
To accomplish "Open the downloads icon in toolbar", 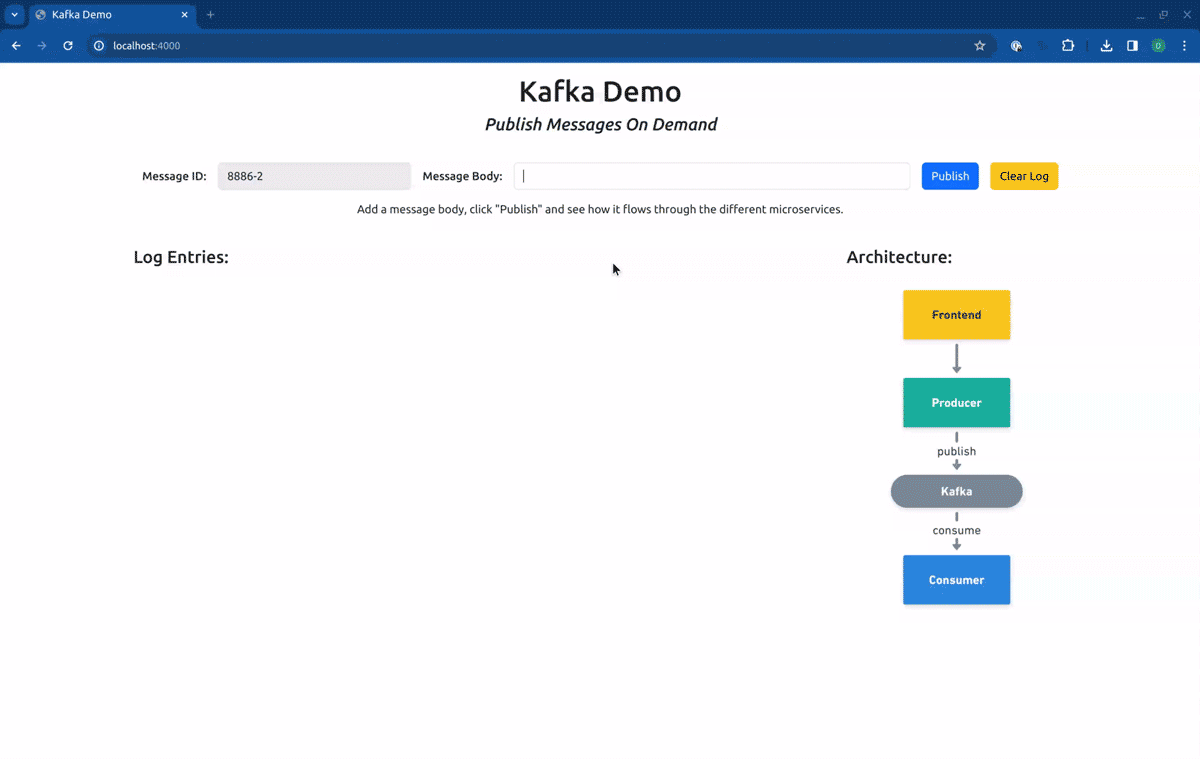I will 1107,46.
